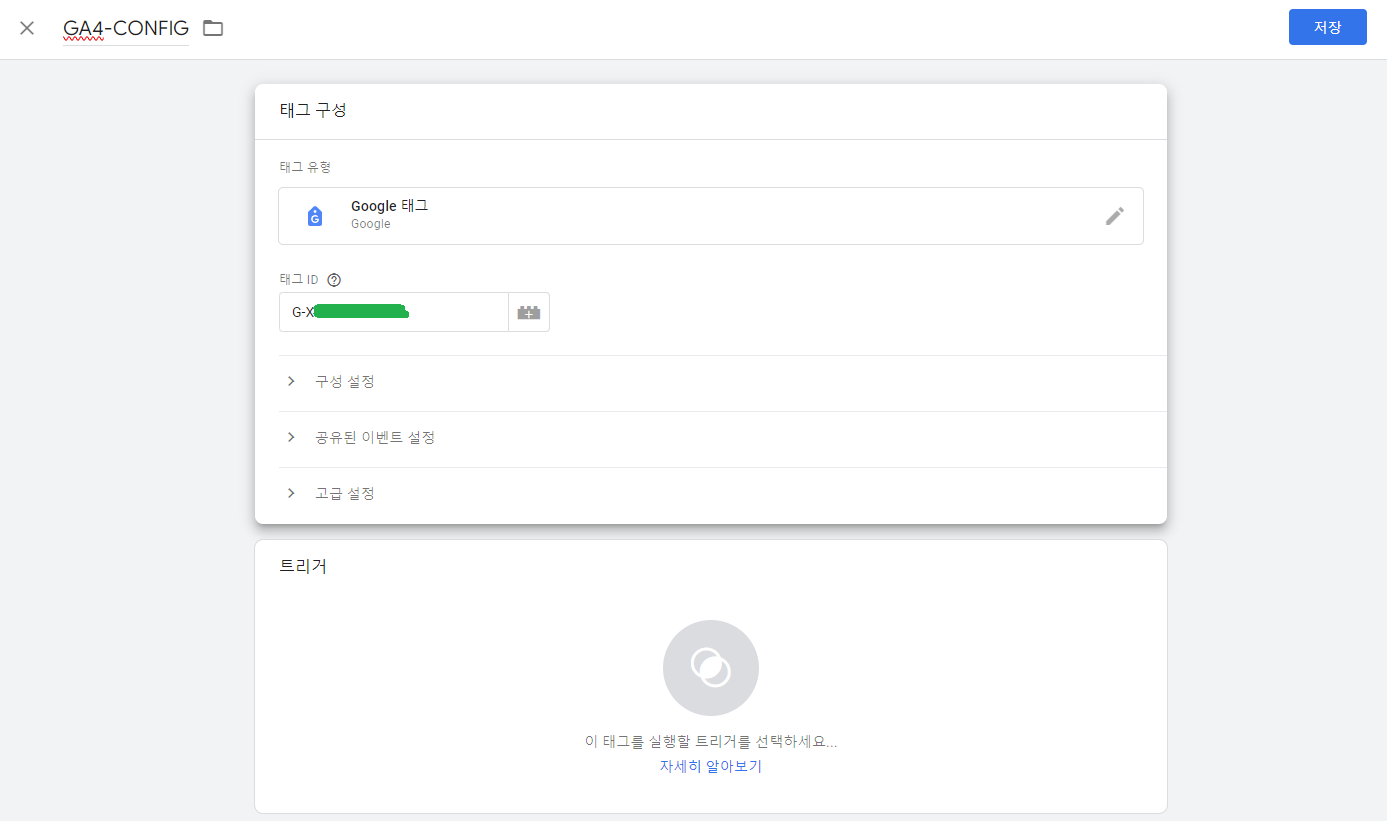Viewport: 1387px width, 821px height.
Task: Click the X to close the tag editor
Action: (x=26, y=28)
